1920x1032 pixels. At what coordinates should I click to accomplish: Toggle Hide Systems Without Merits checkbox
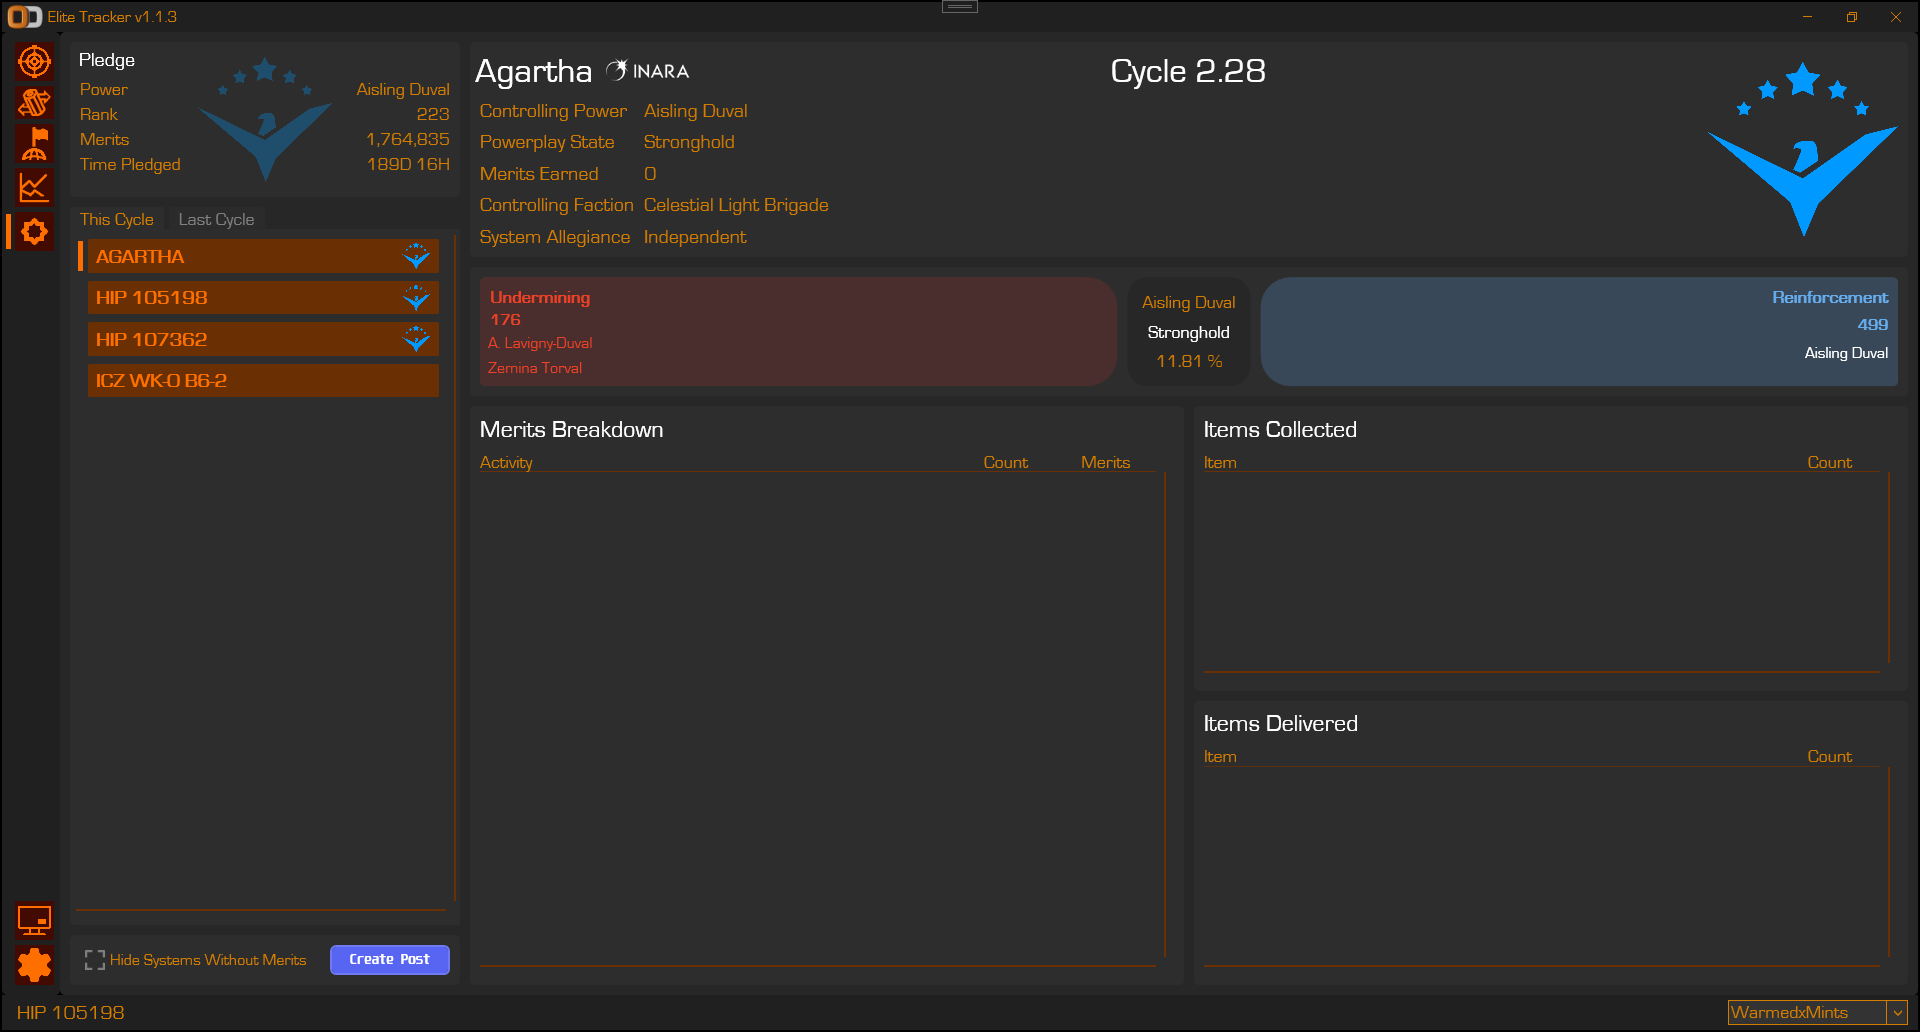click(95, 960)
